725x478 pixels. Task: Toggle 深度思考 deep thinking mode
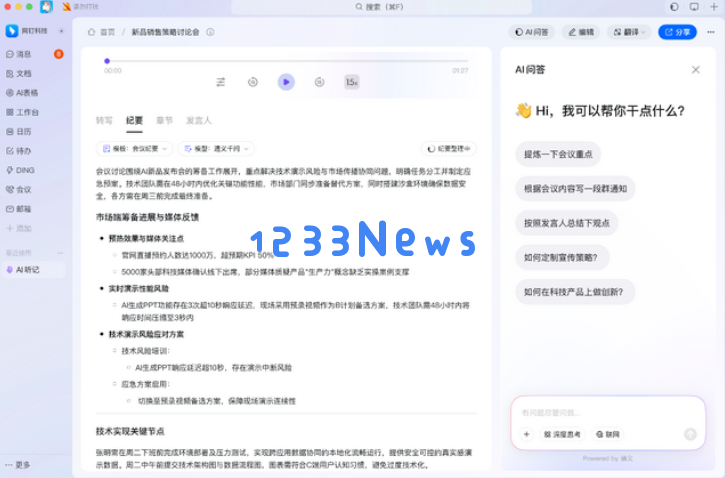[562, 434]
